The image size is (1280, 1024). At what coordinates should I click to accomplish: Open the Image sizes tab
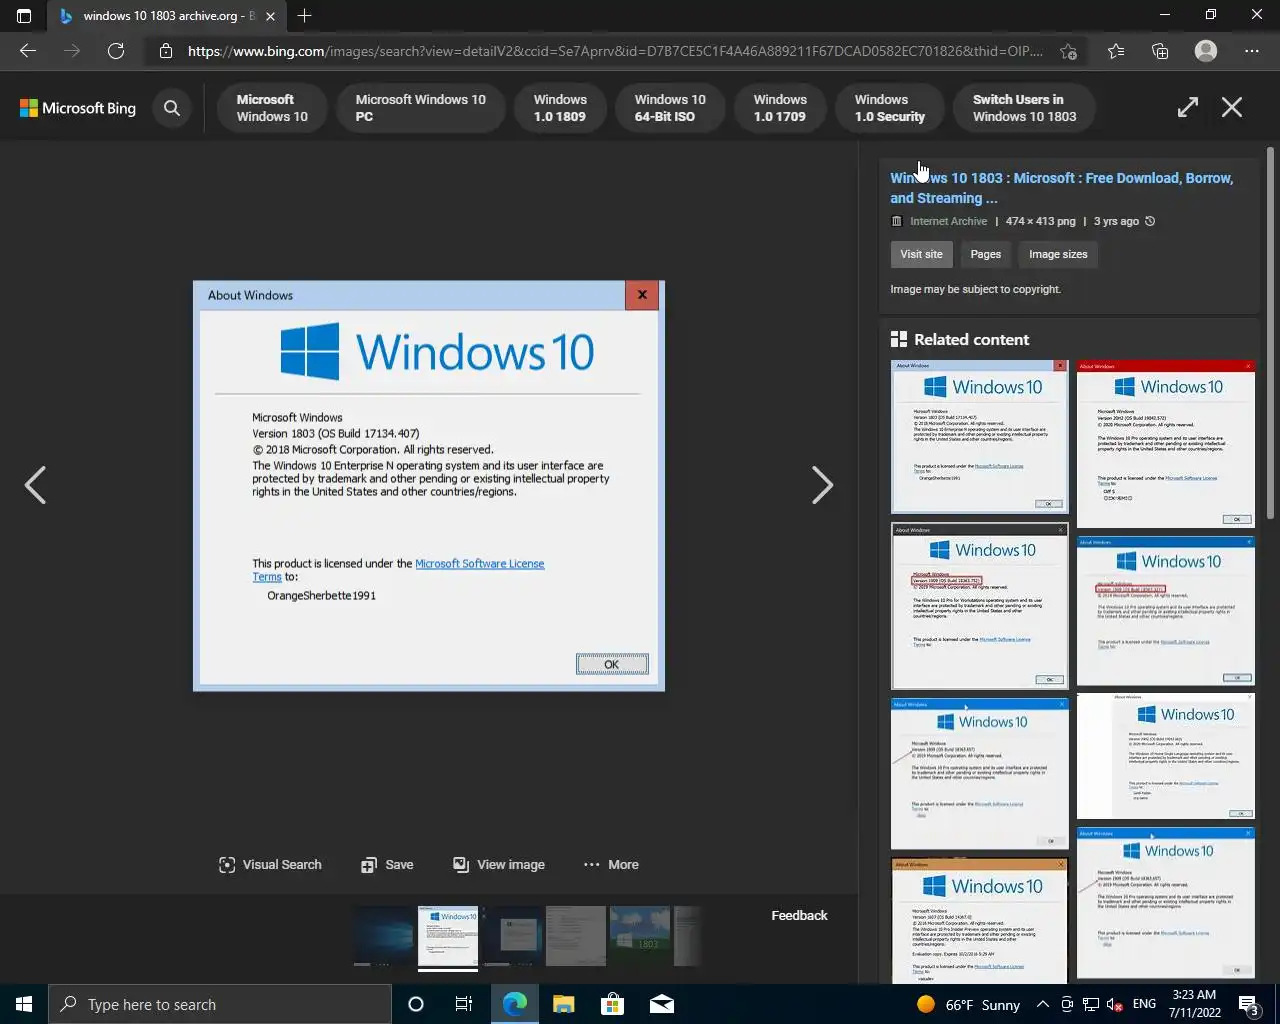click(x=1058, y=254)
